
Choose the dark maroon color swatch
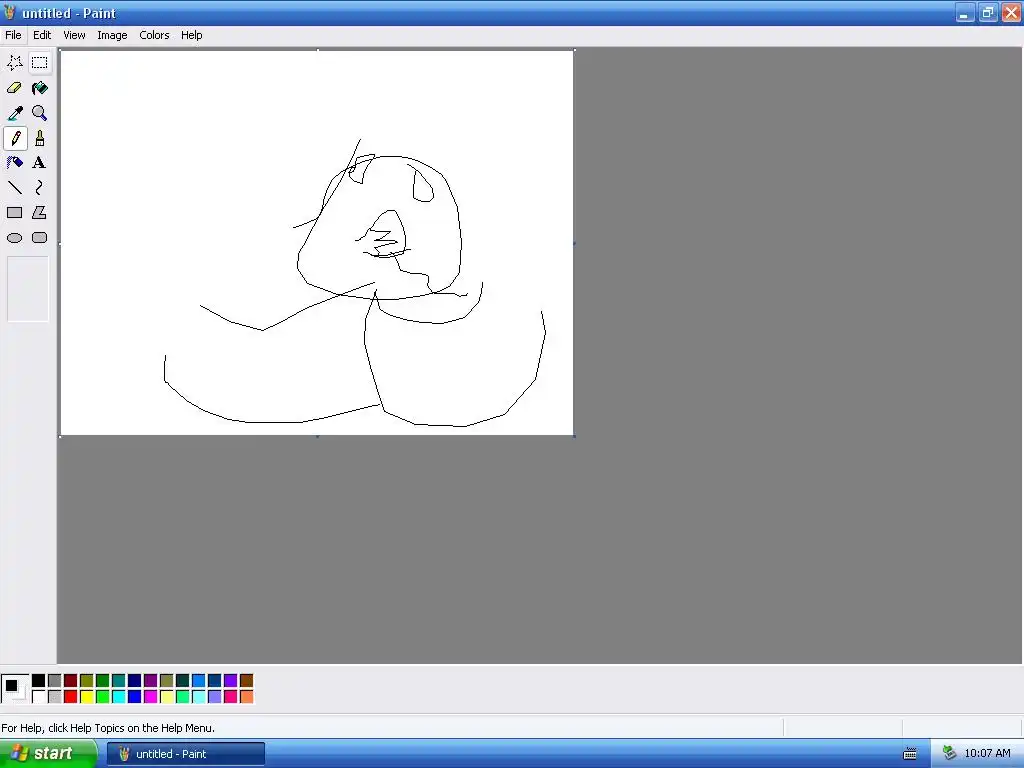coord(71,681)
